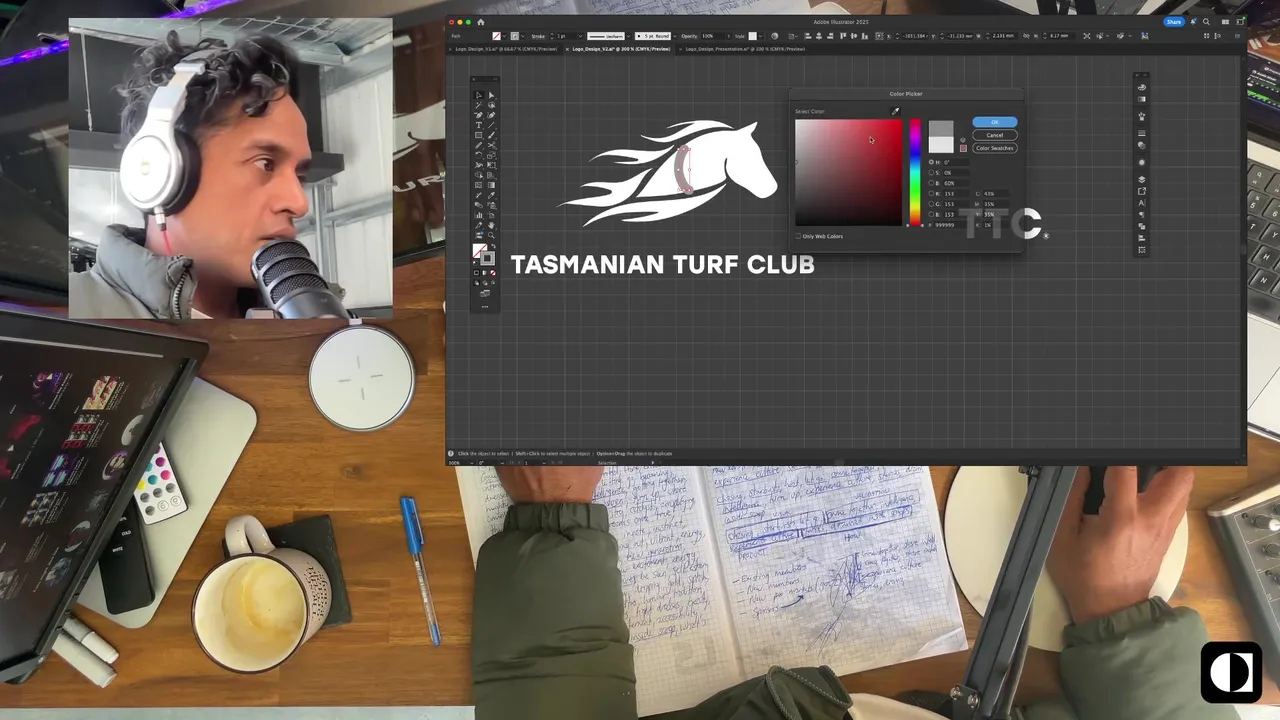Screen dimensions: 1280x720
Task: Open the stroke weight 1 pt dropdown
Action: point(581,36)
